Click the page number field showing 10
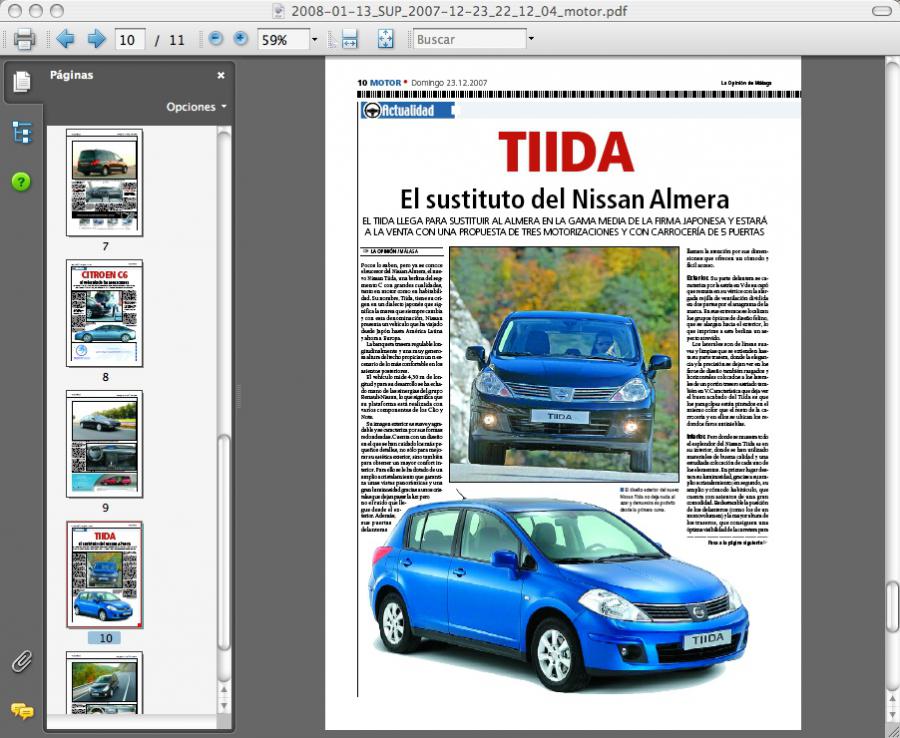This screenshot has width=900, height=738. coord(130,40)
